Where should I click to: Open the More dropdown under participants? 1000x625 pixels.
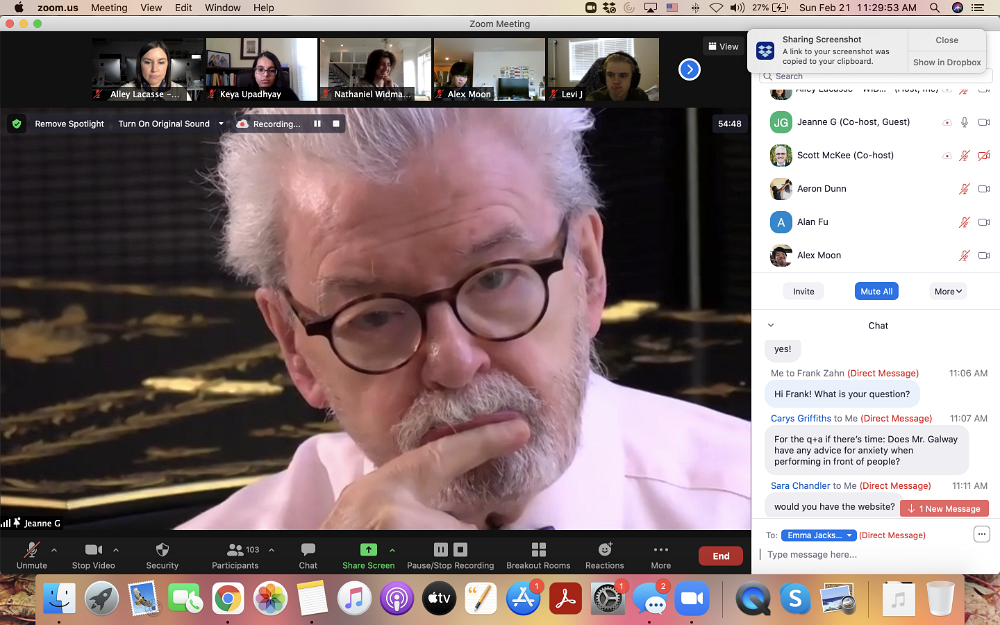948,291
